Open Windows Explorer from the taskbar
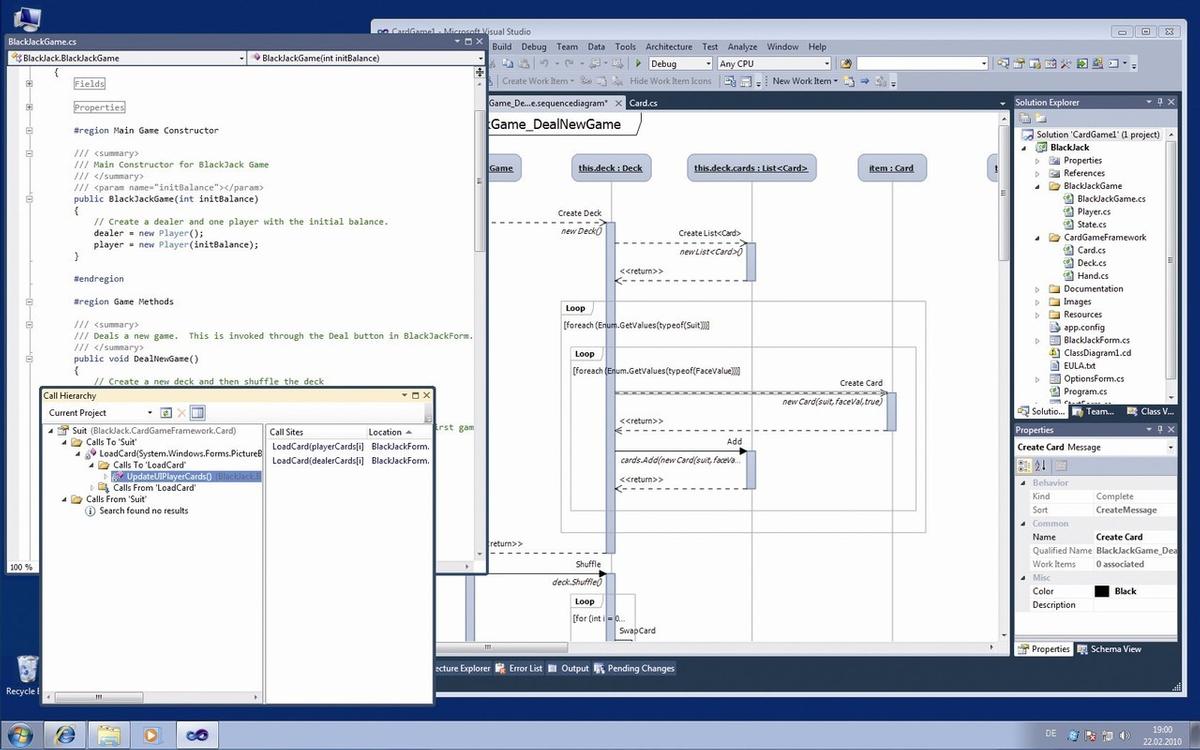Image resolution: width=1200 pixels, height=750 pixels. (x=109, y=734)
